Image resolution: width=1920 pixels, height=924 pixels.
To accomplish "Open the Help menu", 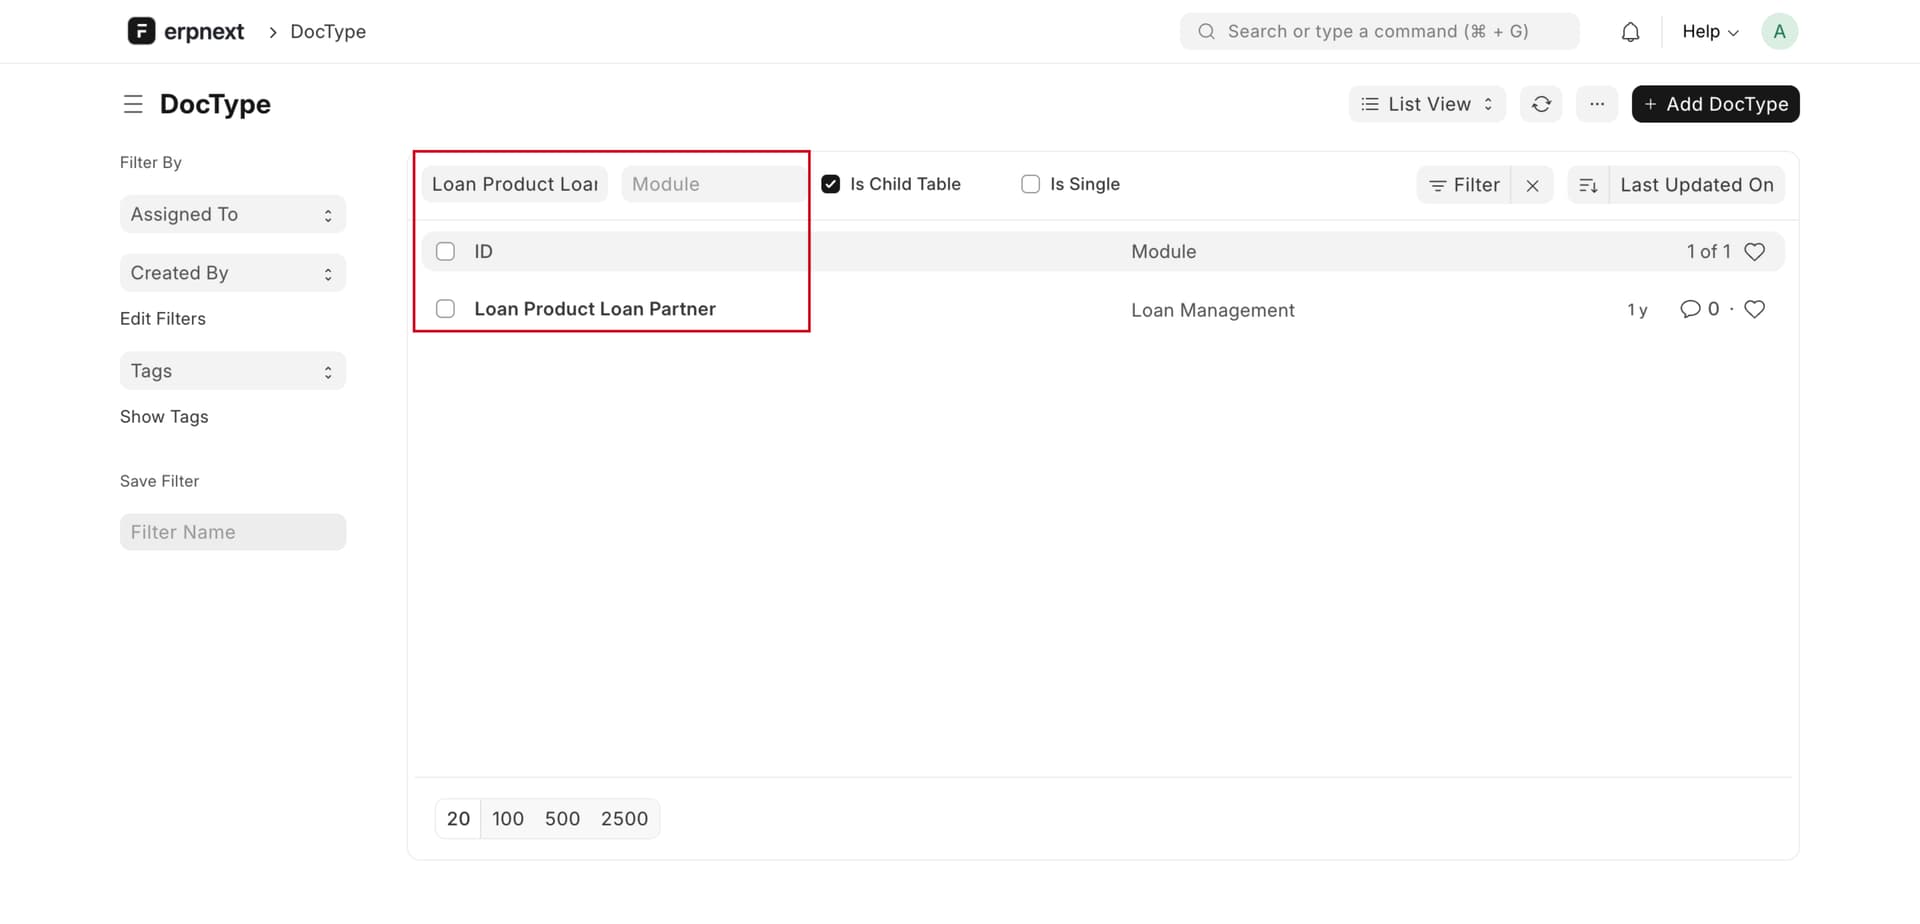I will (x=1709, y=32).
